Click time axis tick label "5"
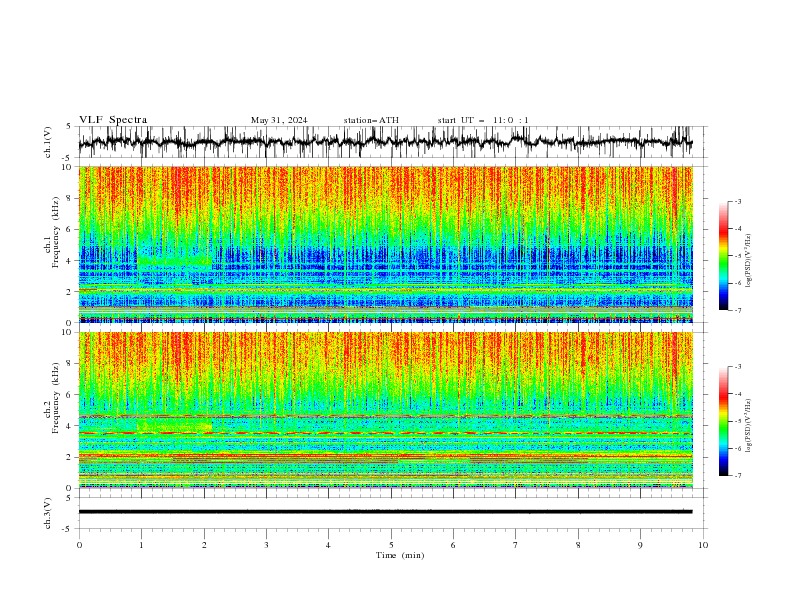The width and height of the screenshot is (792, 612). point(391,545)
